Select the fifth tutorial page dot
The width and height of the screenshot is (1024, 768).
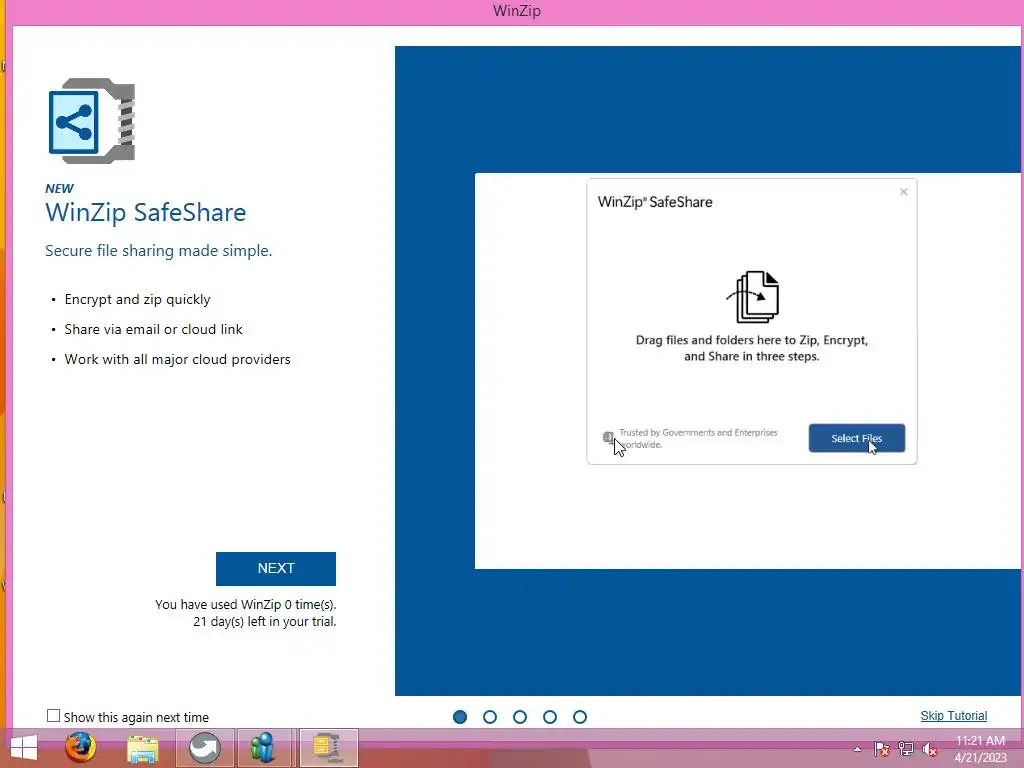point(580,717)
